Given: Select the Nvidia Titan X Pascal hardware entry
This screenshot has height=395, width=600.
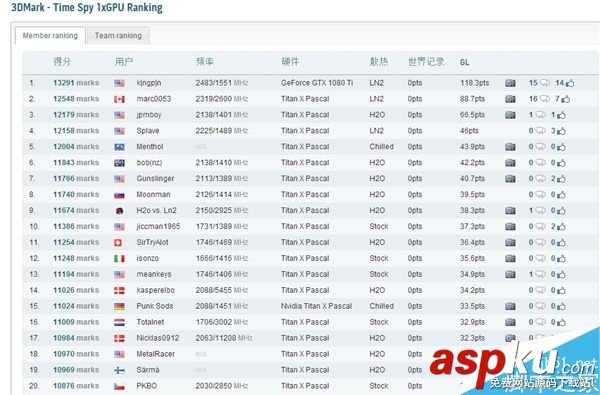Looking at the screenshot, I should click(x=316, y=306).
